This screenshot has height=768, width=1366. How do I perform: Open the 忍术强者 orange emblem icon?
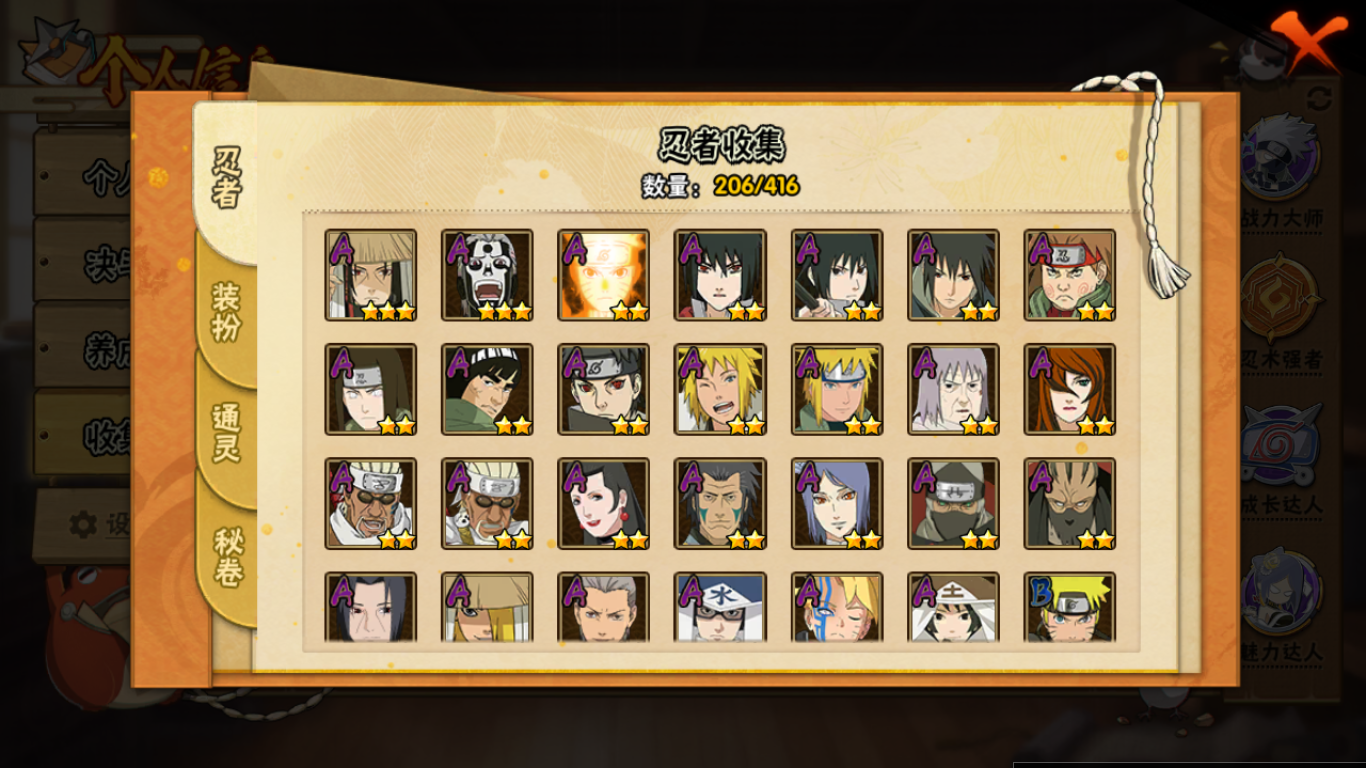(x=1281, y=299)
